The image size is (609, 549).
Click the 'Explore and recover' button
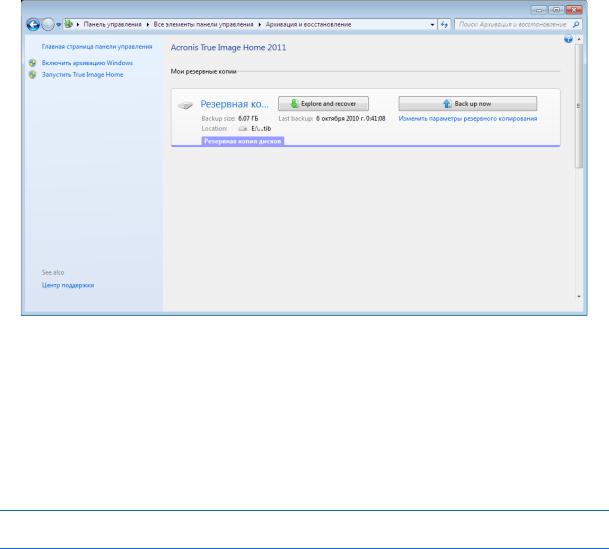323,104
